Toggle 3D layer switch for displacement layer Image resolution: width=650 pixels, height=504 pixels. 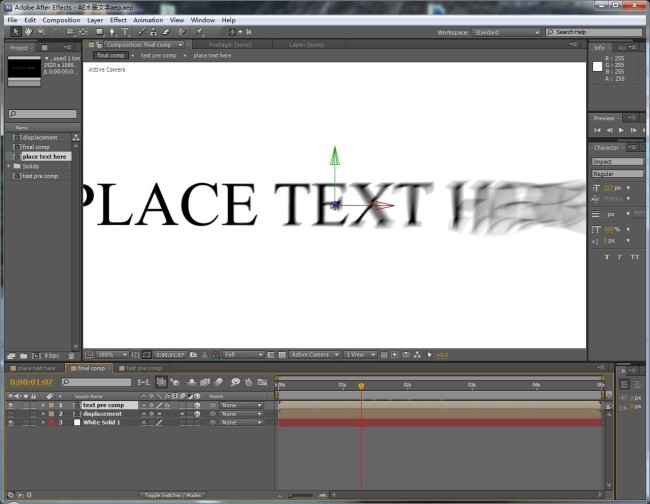click(197, 414)
